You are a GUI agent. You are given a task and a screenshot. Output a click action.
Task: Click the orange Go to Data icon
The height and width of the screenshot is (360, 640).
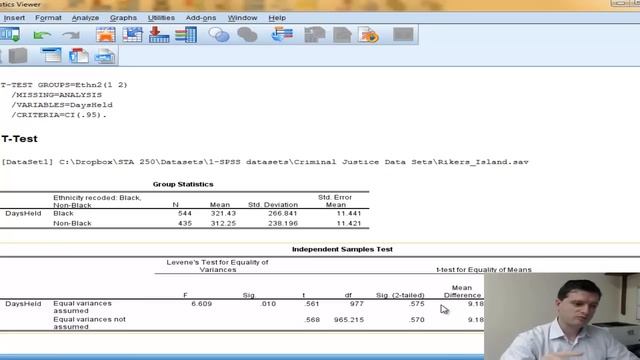click(106, 35)
